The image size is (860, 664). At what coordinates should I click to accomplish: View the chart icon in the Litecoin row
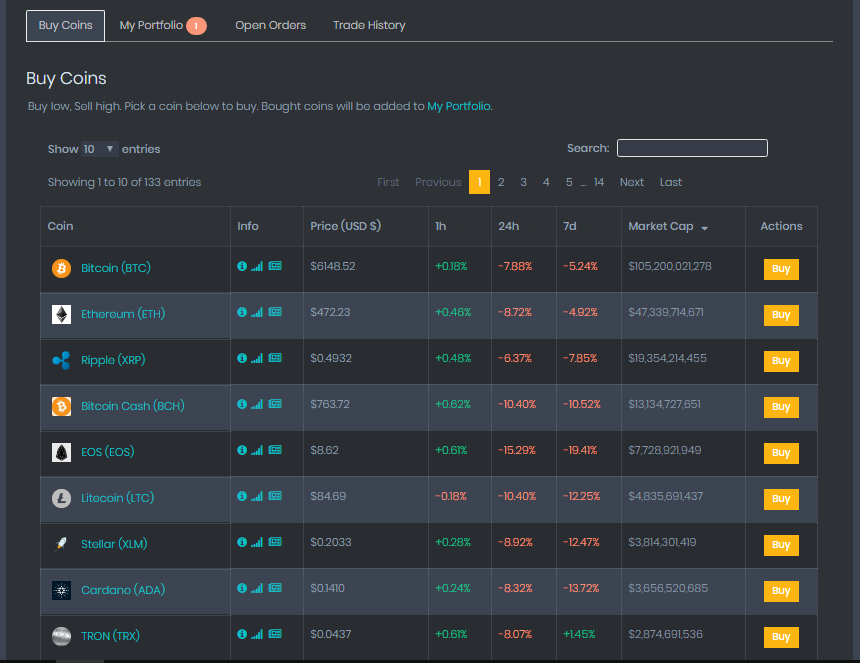[x=257, y=496]
